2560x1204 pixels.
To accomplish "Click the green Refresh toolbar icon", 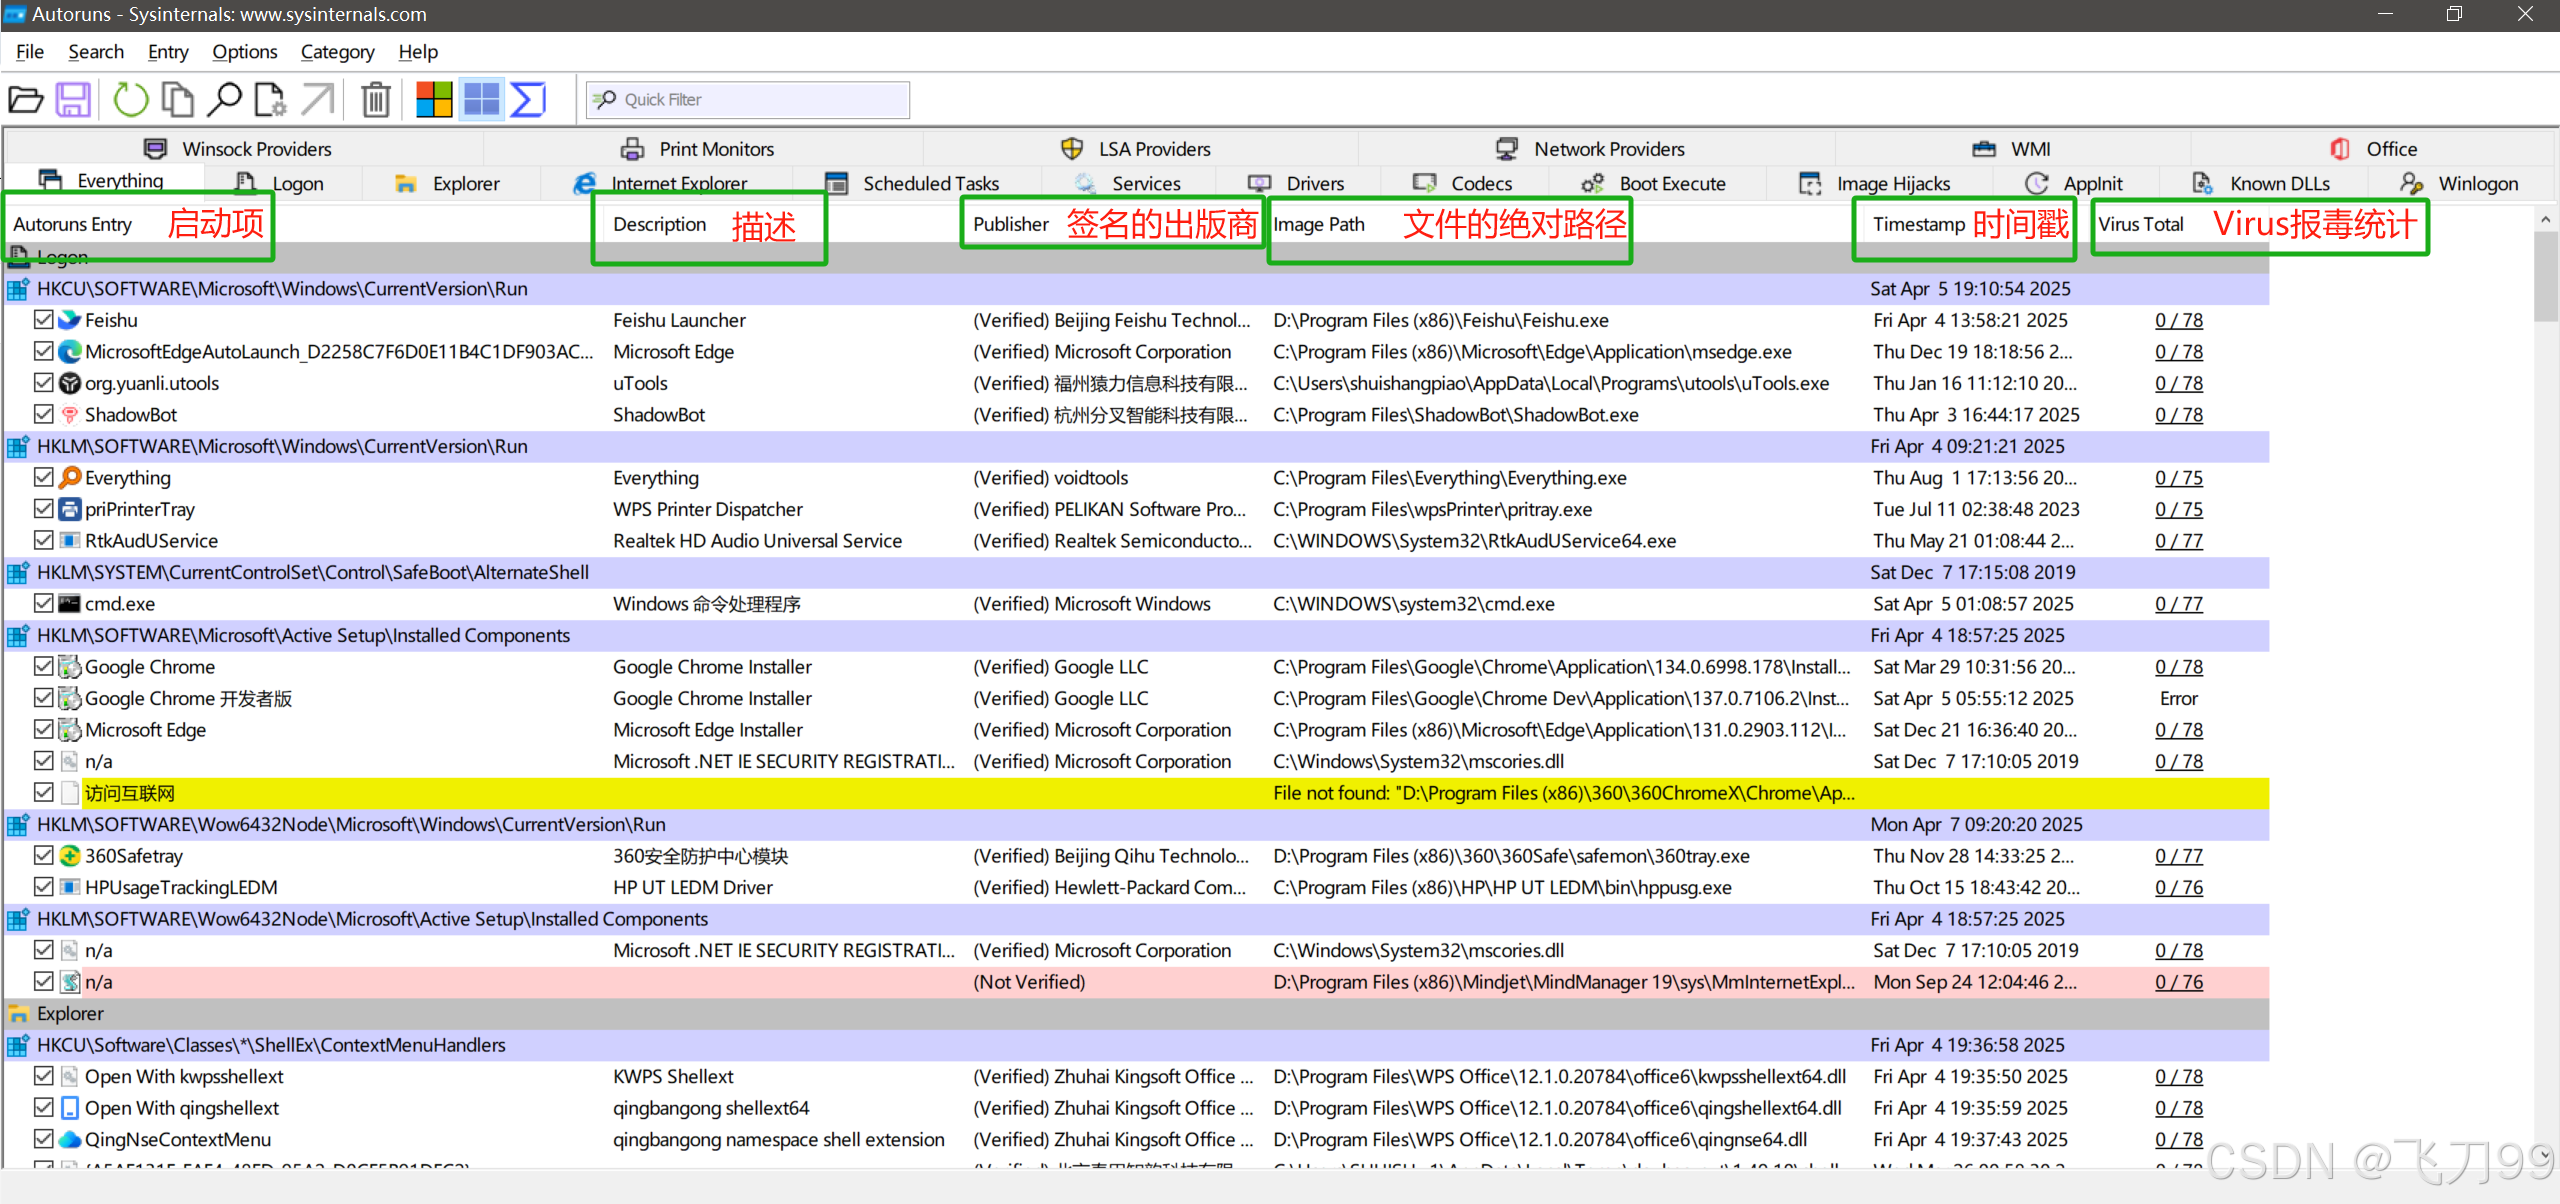I will (x=130, y=100).
